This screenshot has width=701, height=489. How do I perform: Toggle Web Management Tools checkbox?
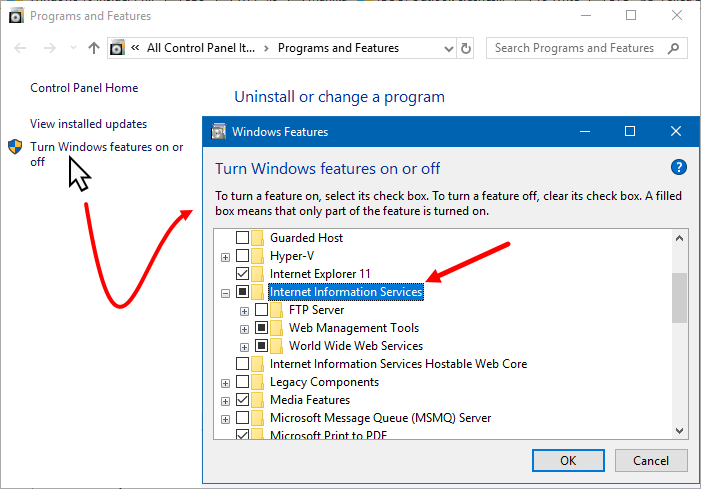(x=262, y=328)
